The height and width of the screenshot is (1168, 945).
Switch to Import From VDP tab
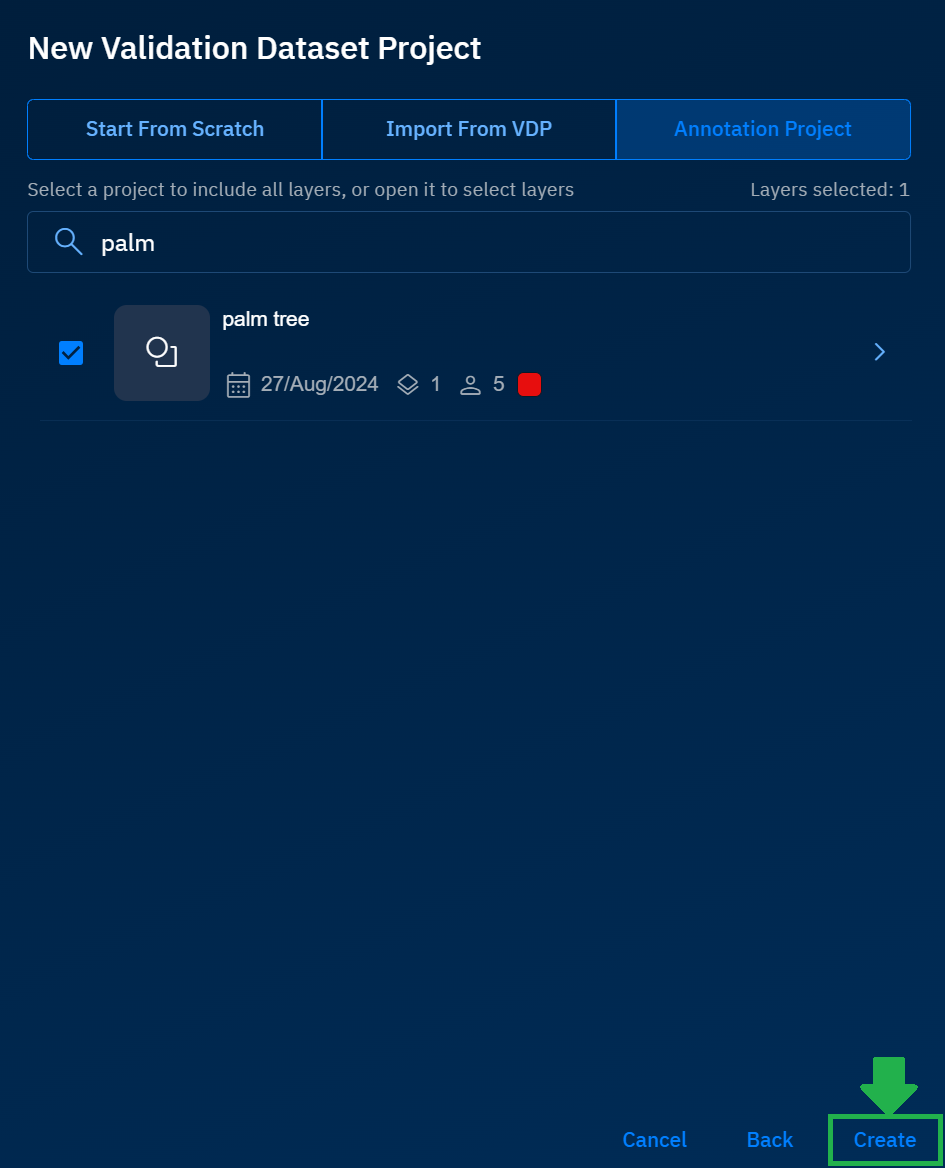pyautogui.click(x=469, y=129)
